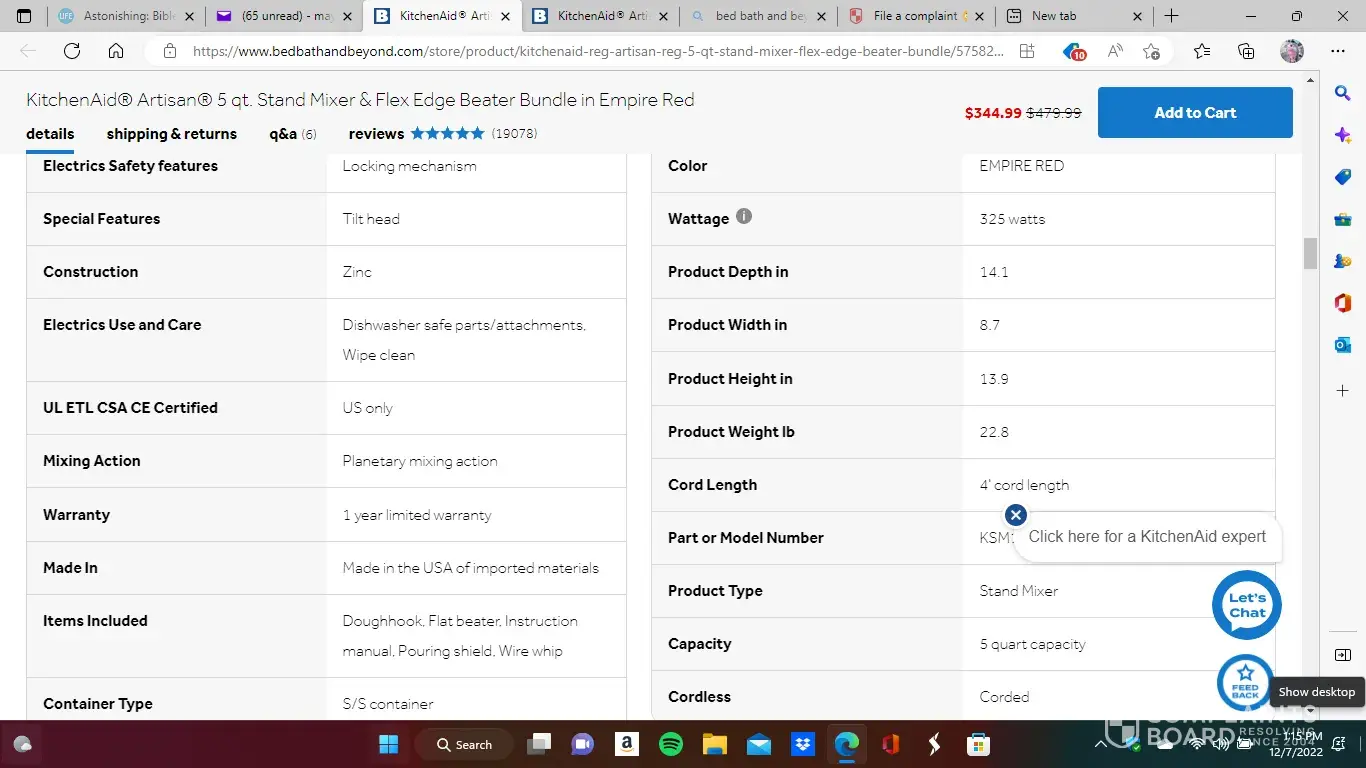Click the KitchenAid expert chat link
1366x768 pixels.
click(x=1147, y=537)
